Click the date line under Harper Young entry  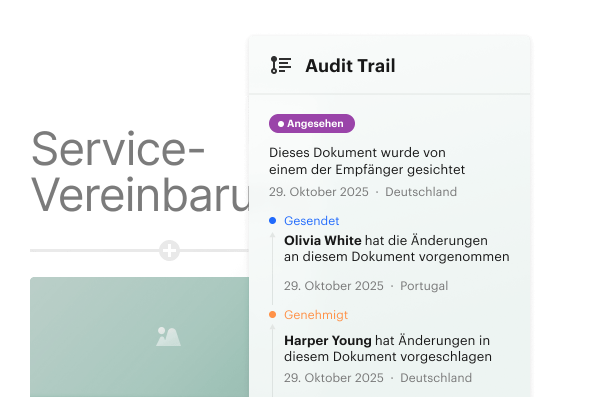pyautogui.click(x=378, y=377)
